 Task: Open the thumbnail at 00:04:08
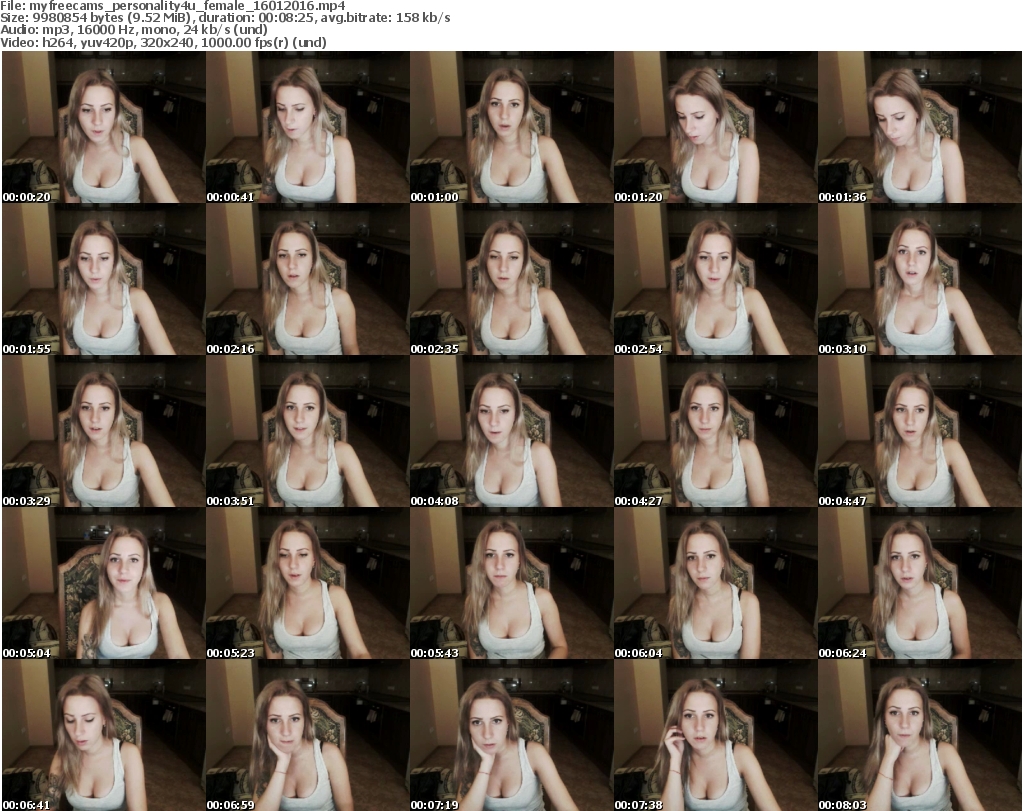[511, 432]
